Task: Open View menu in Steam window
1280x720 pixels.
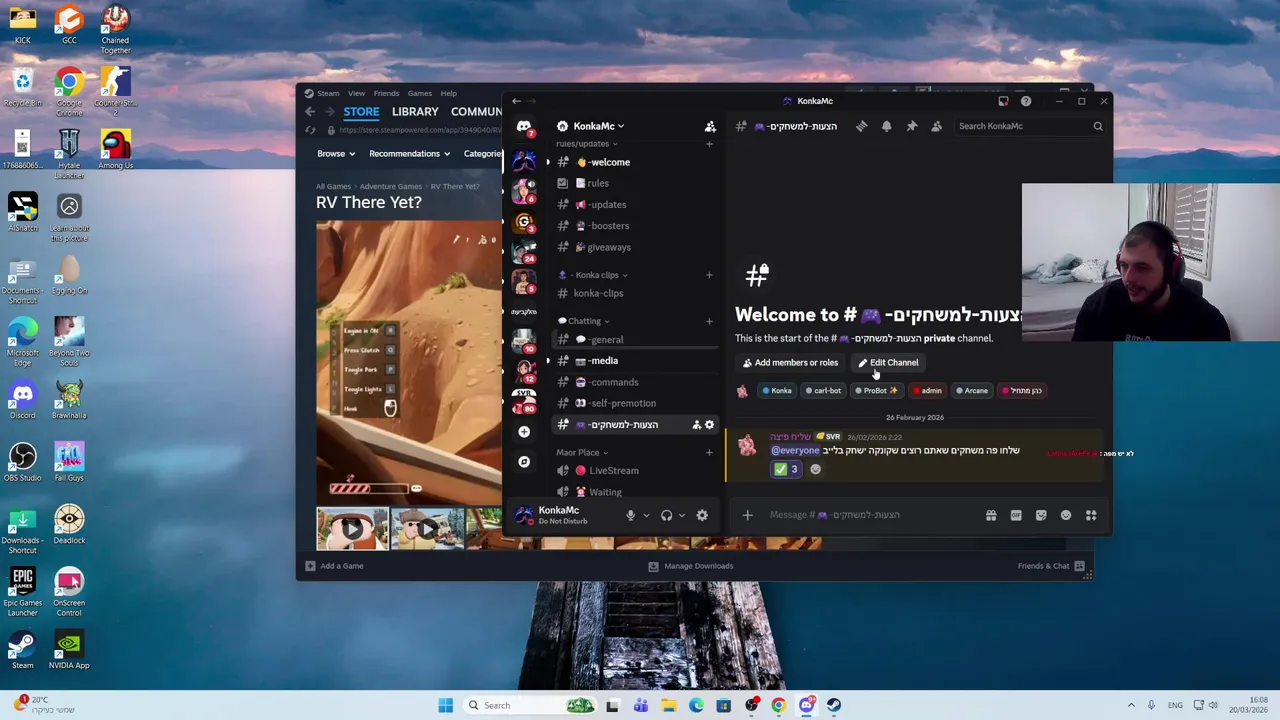Action: click(356, 93)
